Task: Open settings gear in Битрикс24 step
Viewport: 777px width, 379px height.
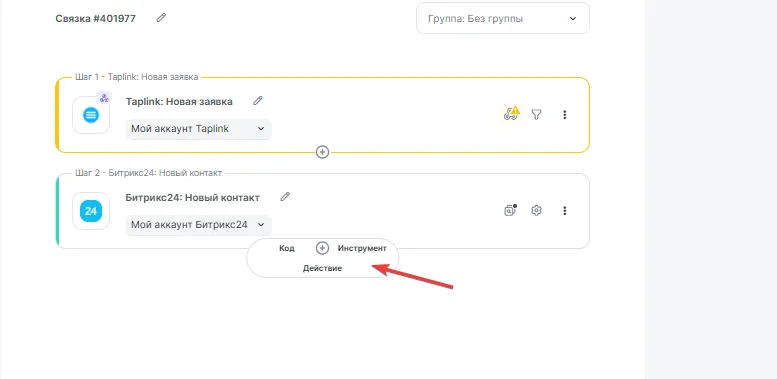Action: (536, 211)
